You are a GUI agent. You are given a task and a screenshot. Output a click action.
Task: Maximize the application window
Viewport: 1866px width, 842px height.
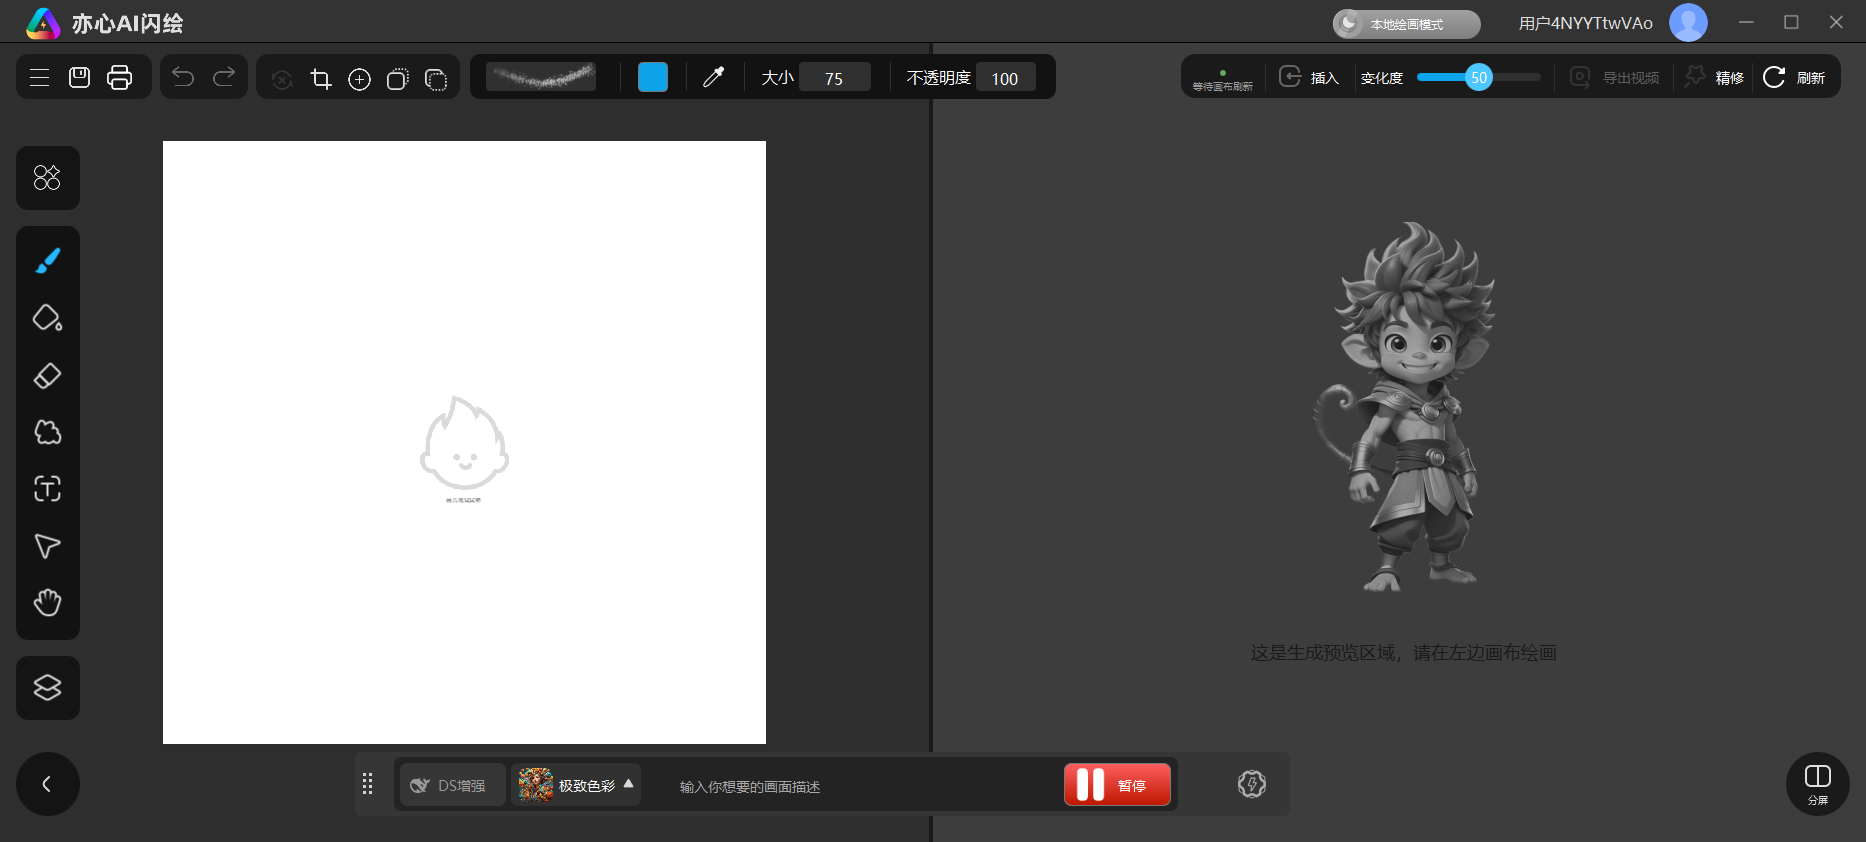(1791, 22)
